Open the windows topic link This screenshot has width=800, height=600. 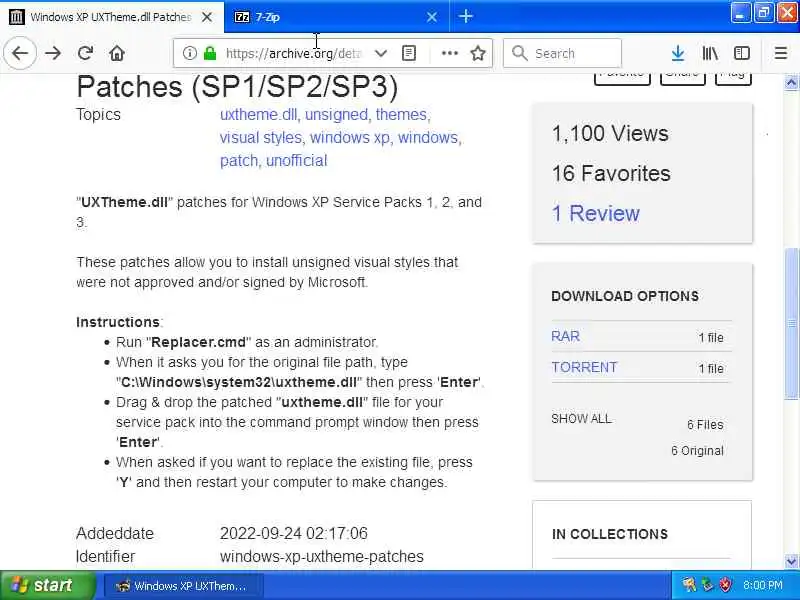pos(430,137)
